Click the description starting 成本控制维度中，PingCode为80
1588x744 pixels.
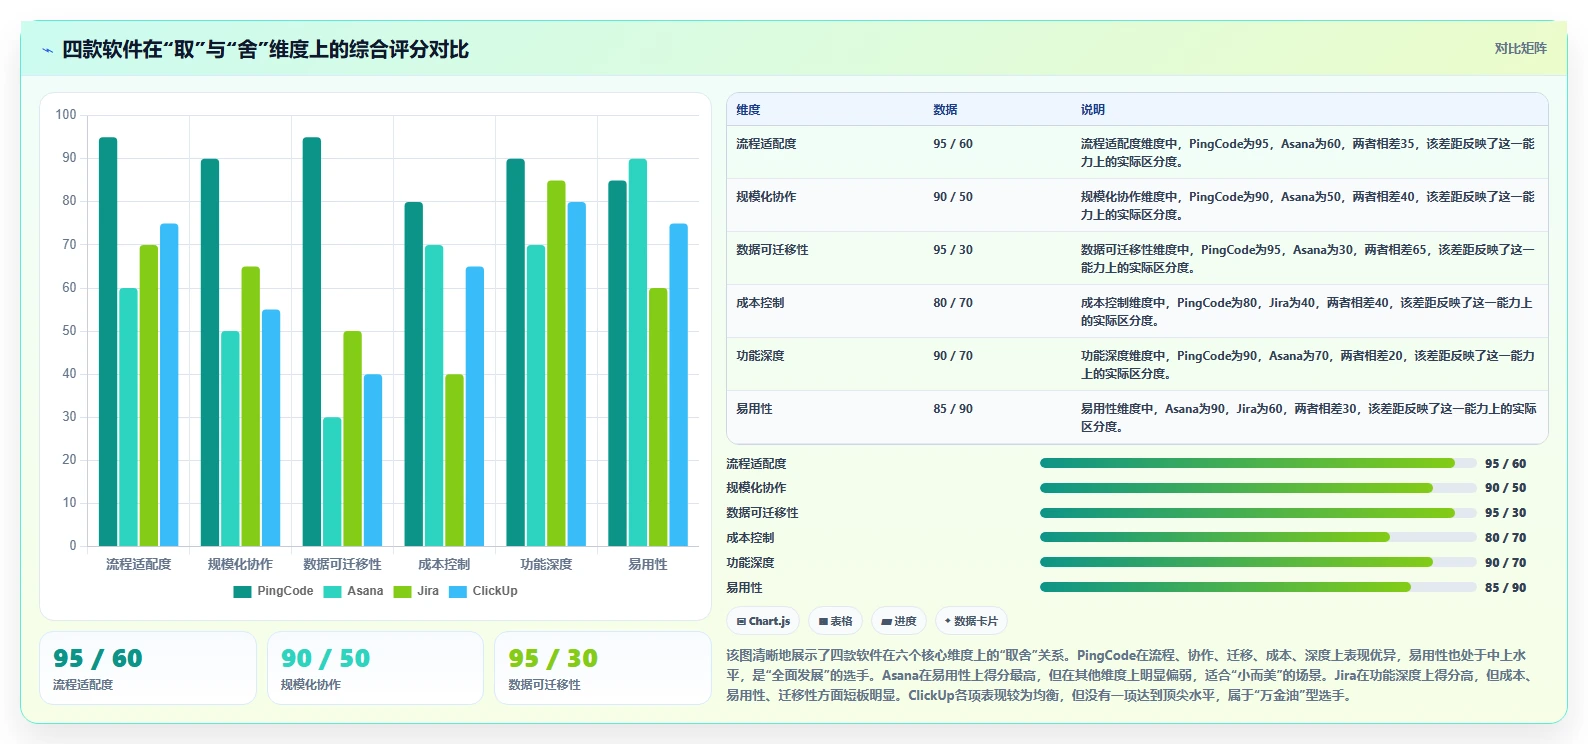pos(1306,312)
